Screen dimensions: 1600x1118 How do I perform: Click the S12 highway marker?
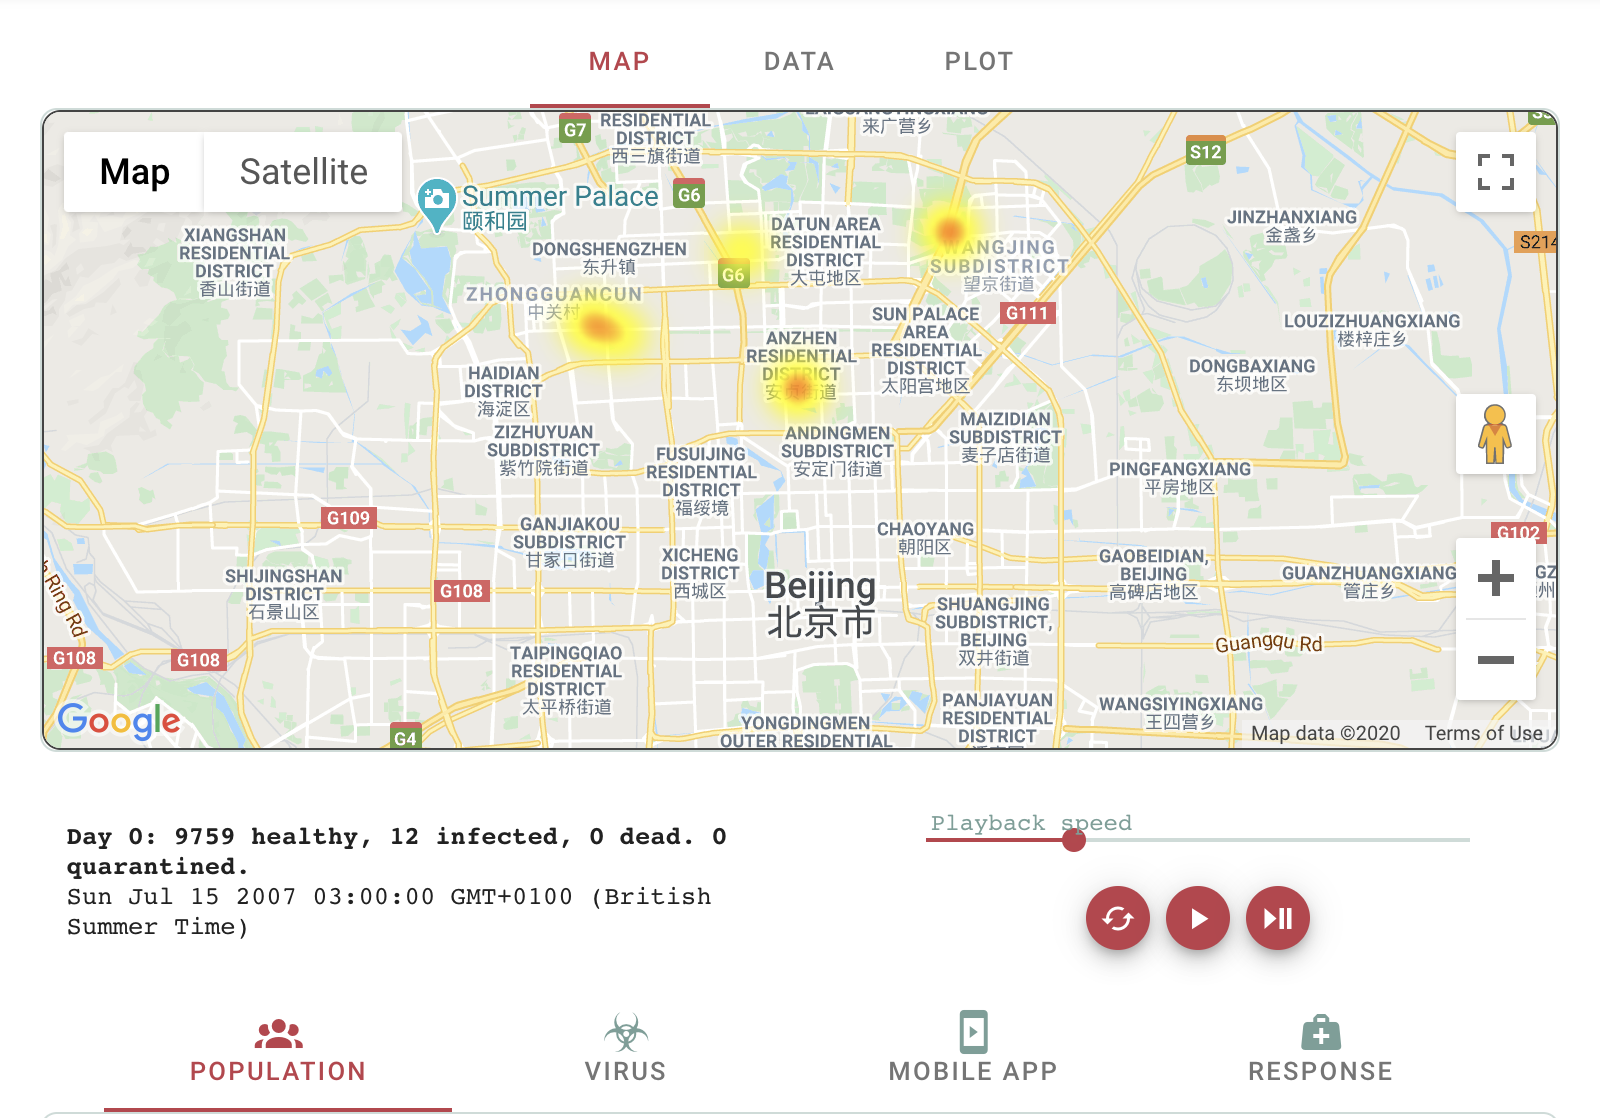(x=1205, y=152)
